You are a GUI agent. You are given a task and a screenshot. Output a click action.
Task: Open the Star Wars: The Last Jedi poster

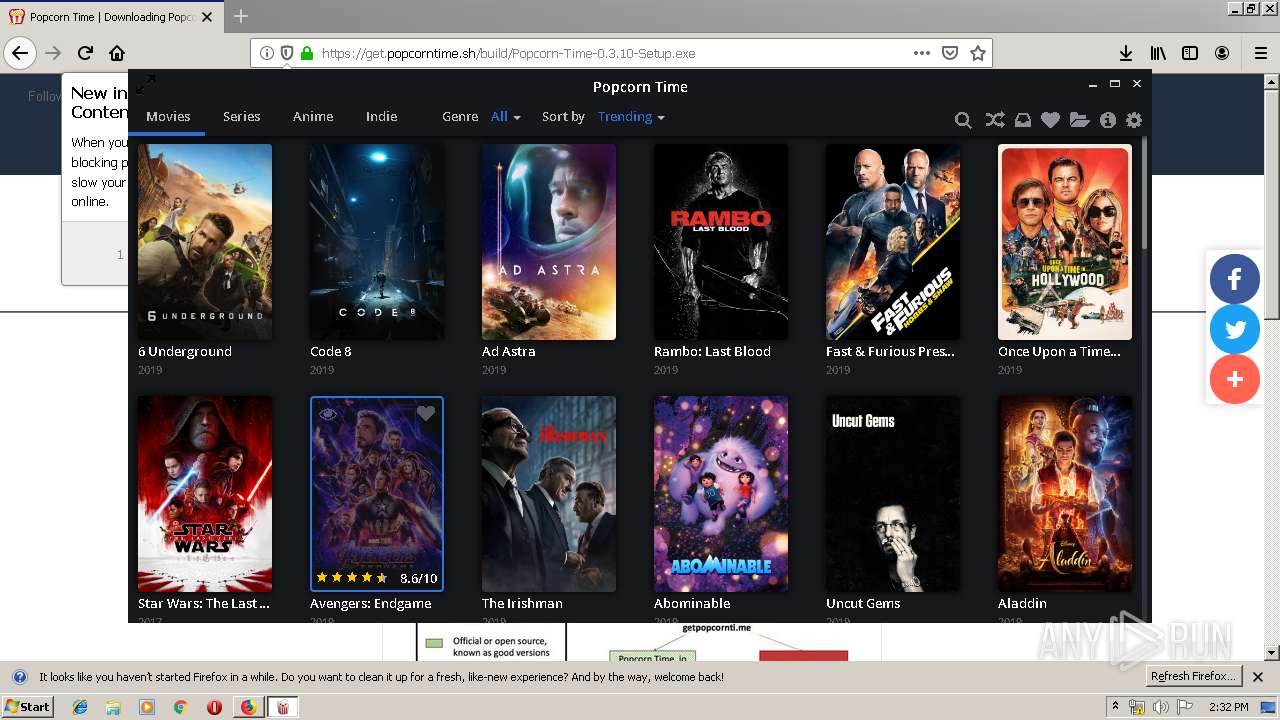[205, 494]
